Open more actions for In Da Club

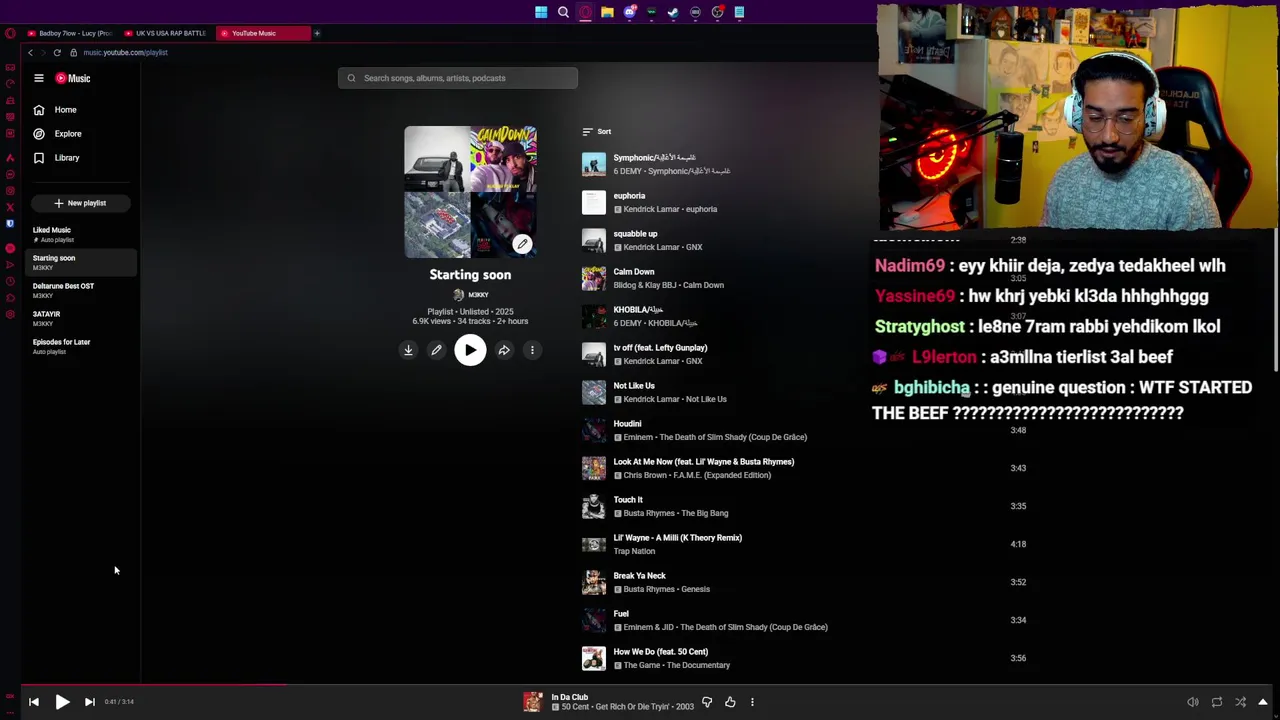coord(752,702)
